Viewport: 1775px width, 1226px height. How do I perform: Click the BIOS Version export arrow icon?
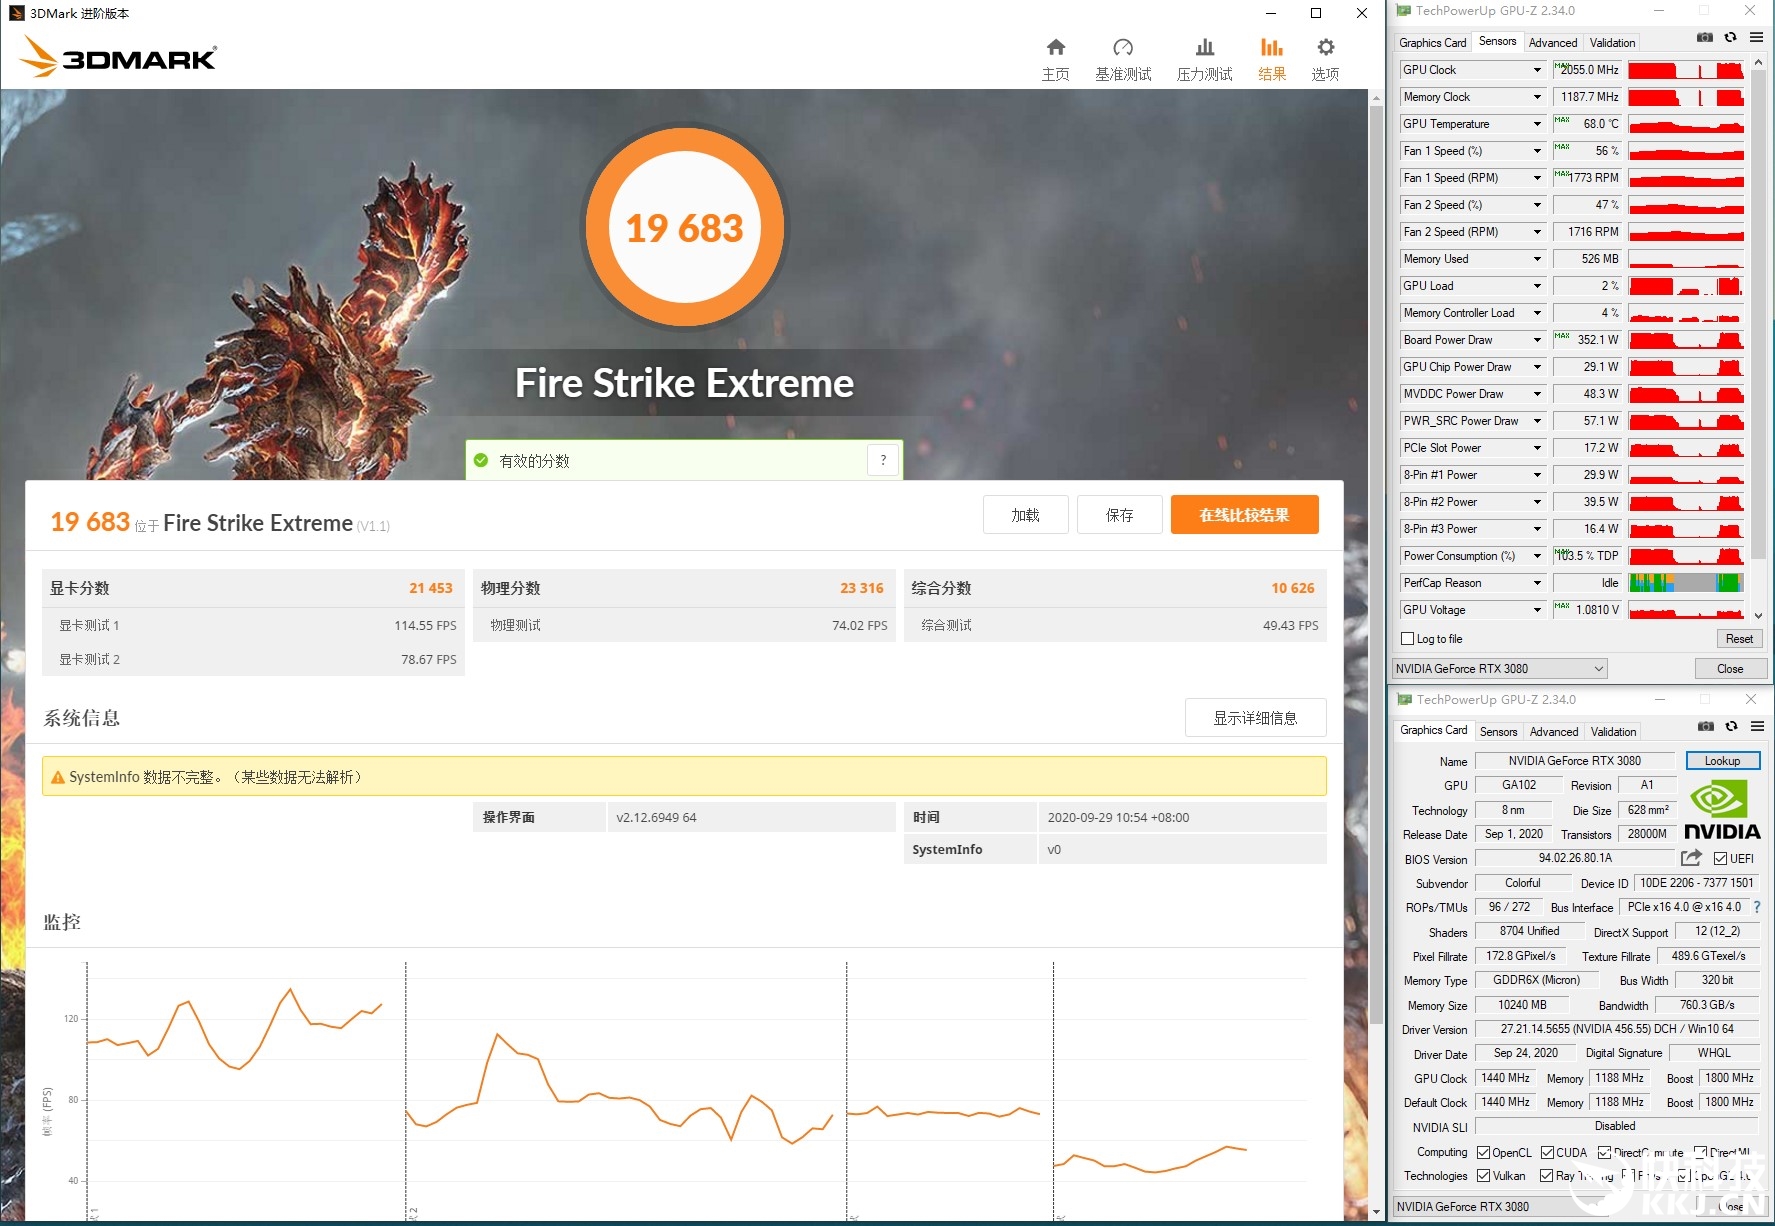1691,858
